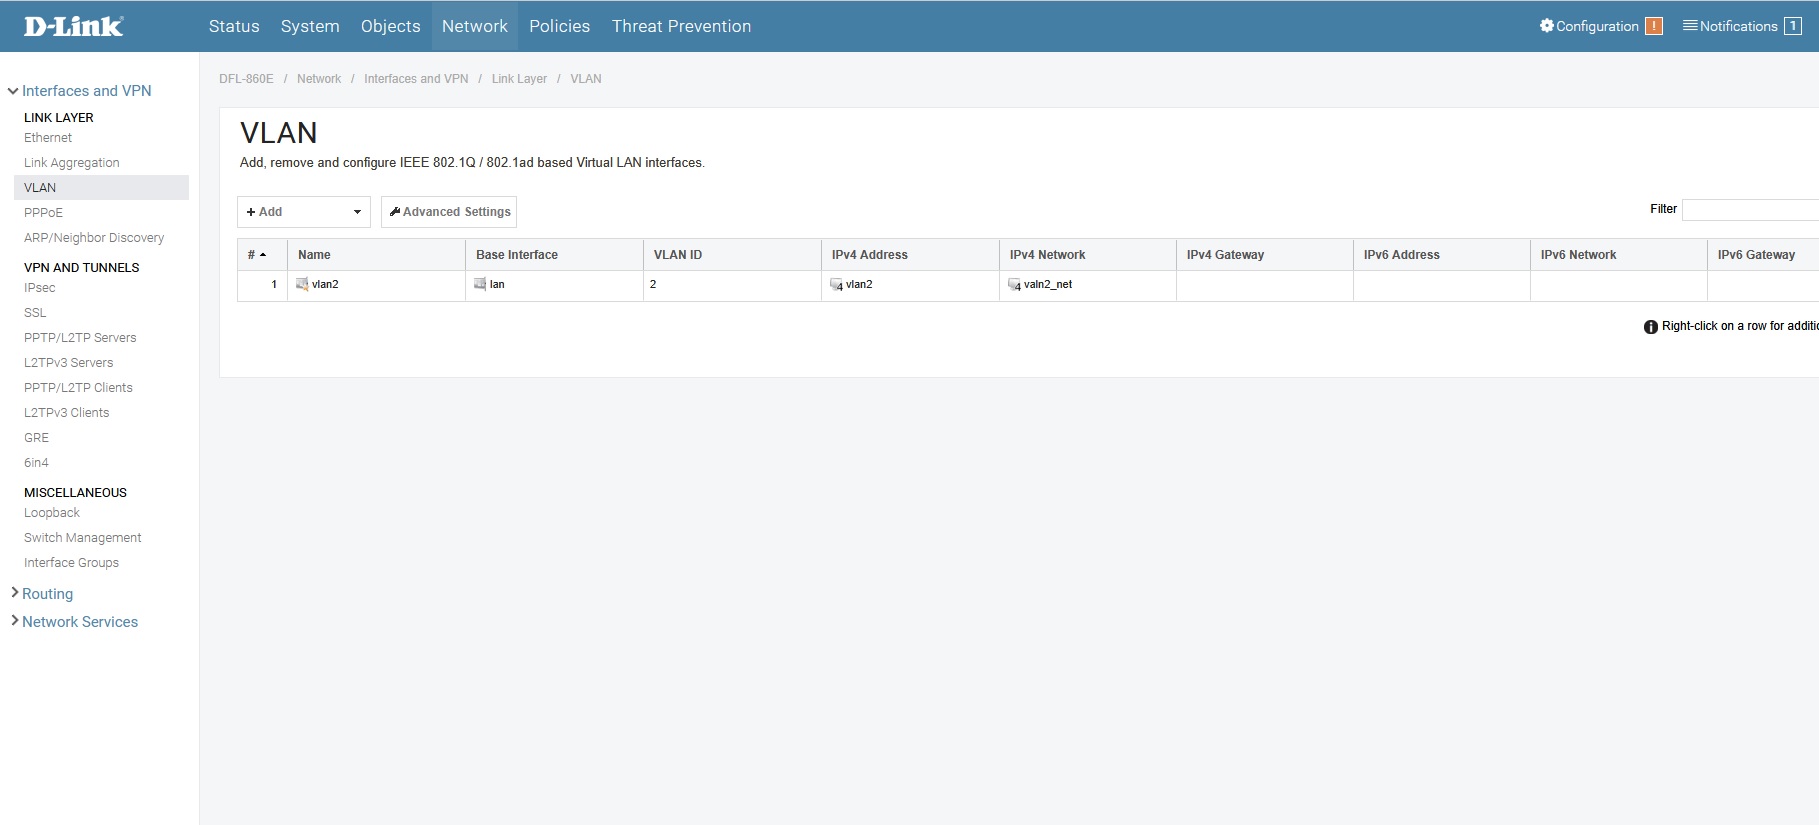
Task: Open the Add dropdown menu
Action: pyautogui.click(x=304, y=212)
